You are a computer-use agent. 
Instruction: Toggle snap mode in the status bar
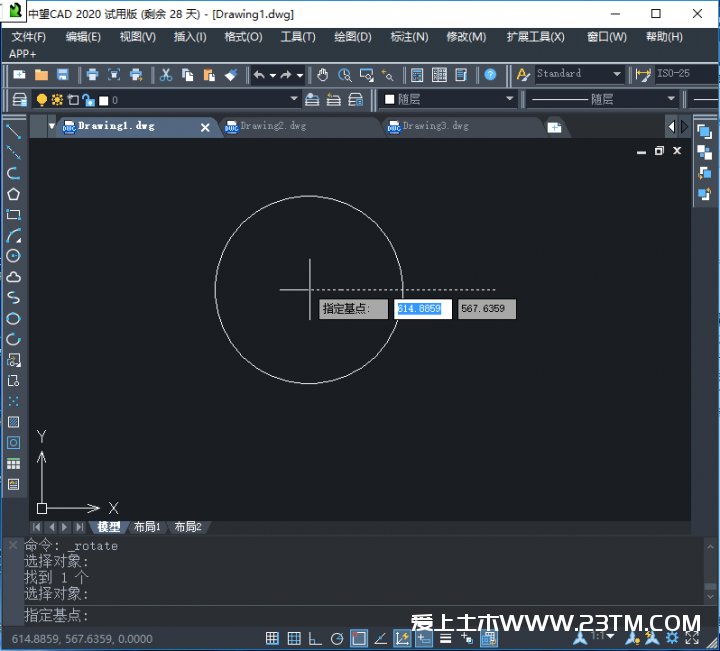click(272, 638)
